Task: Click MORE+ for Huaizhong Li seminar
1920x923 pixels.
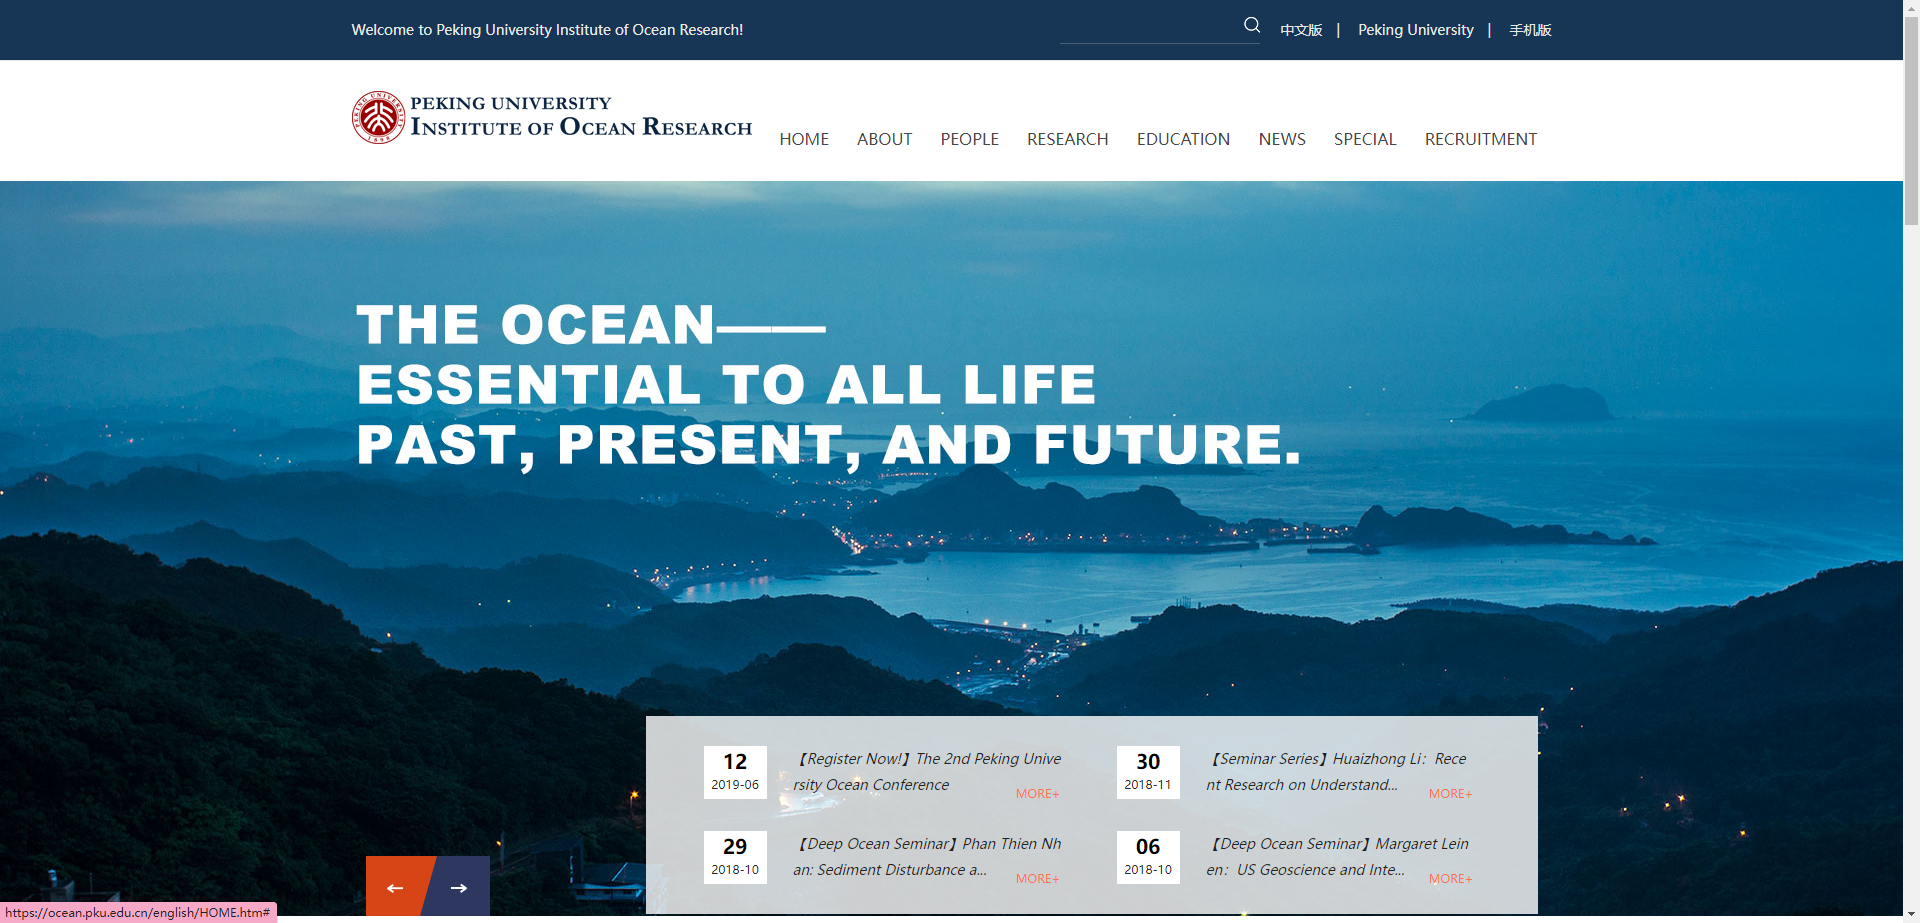Action: point(1450,794)
